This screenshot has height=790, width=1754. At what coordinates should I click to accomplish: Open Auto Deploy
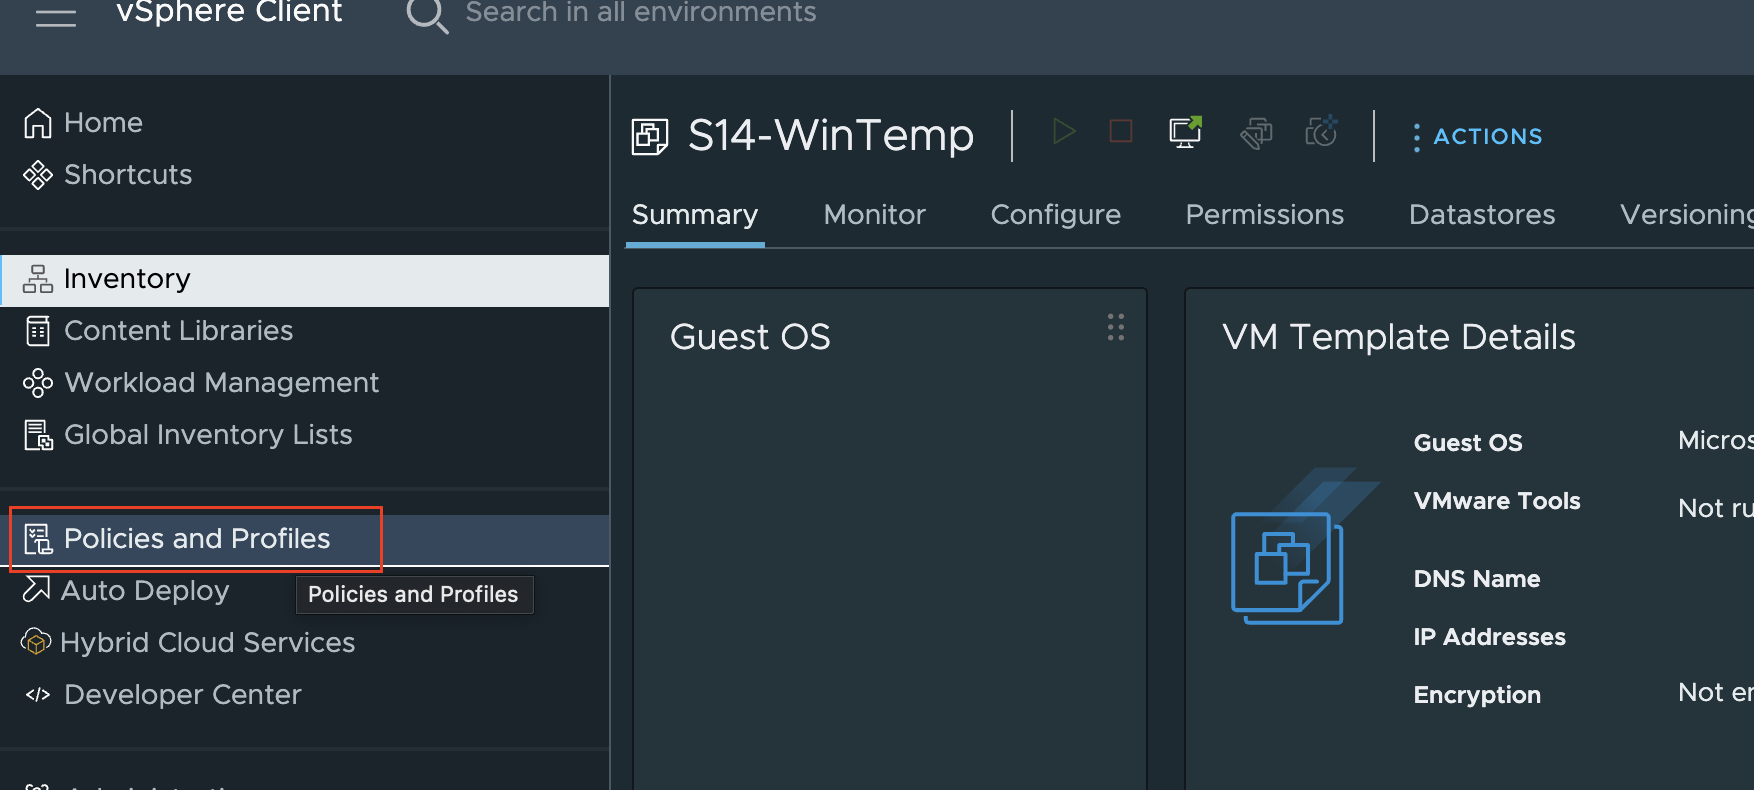pos(145,591)
